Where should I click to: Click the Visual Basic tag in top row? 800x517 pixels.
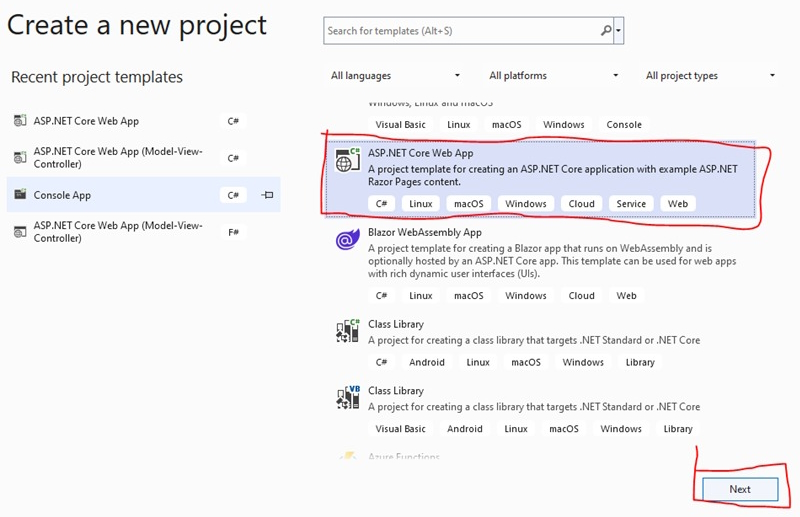400,125
